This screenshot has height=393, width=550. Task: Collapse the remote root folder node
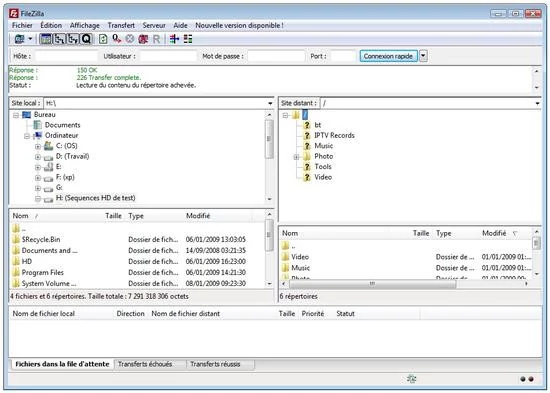tap(285, 115)
